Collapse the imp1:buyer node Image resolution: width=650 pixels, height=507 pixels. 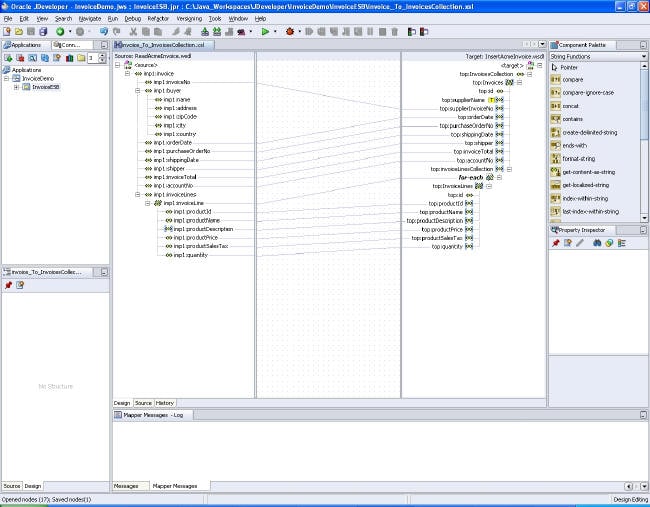click(x=137, y=91)
